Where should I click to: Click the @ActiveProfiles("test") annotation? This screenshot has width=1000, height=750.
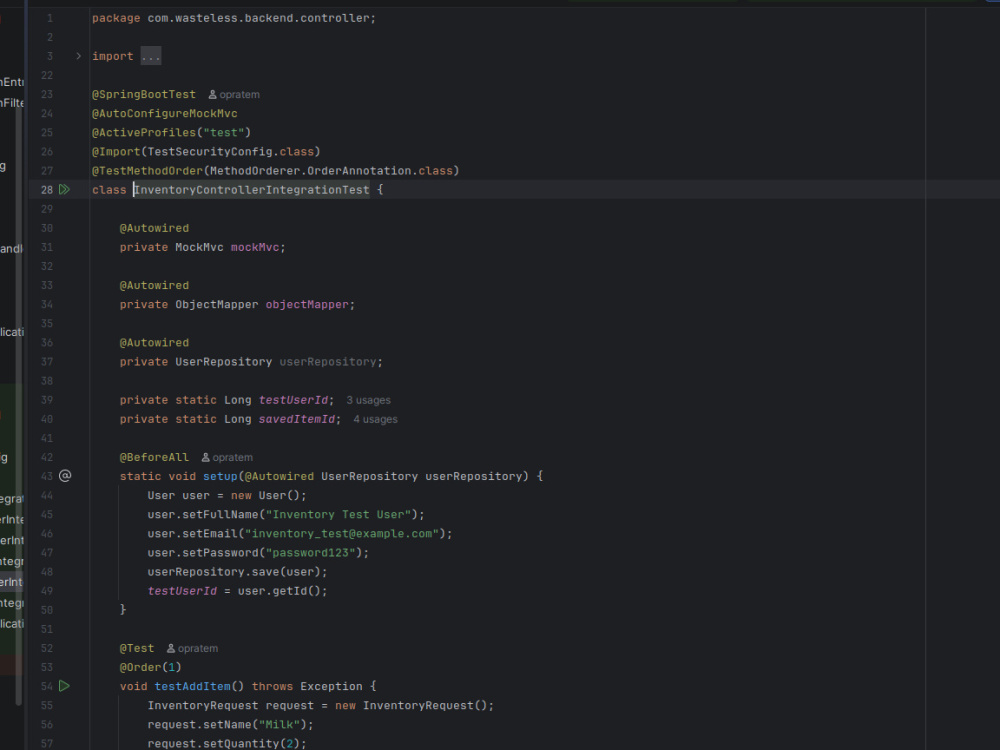coord(172,133)
